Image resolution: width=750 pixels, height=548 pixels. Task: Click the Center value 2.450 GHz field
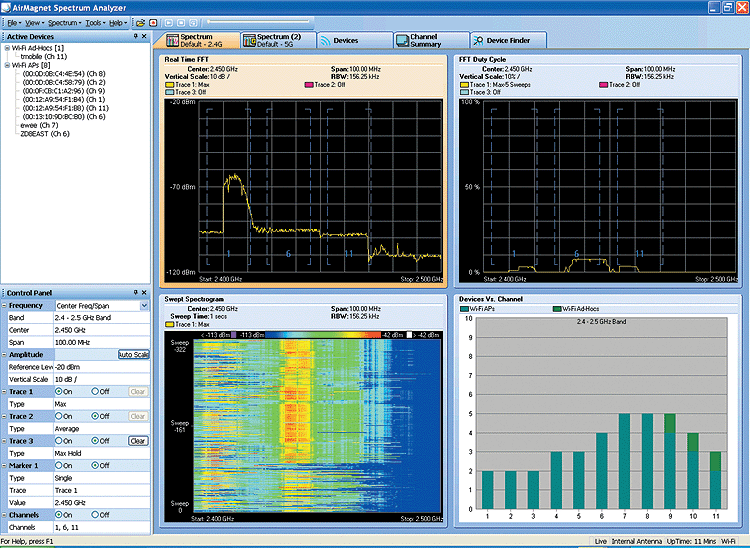pyautogui.click(x=102, y=330)
